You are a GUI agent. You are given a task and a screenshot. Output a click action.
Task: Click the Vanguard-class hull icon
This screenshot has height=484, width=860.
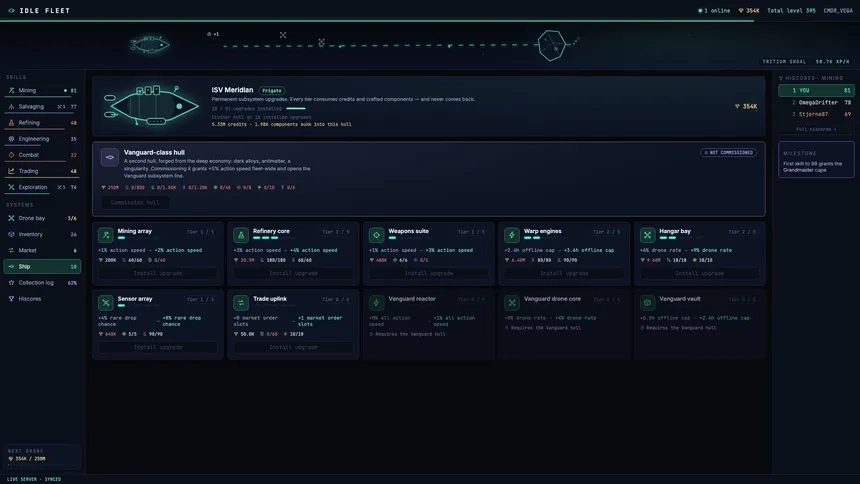pos(110,157)
